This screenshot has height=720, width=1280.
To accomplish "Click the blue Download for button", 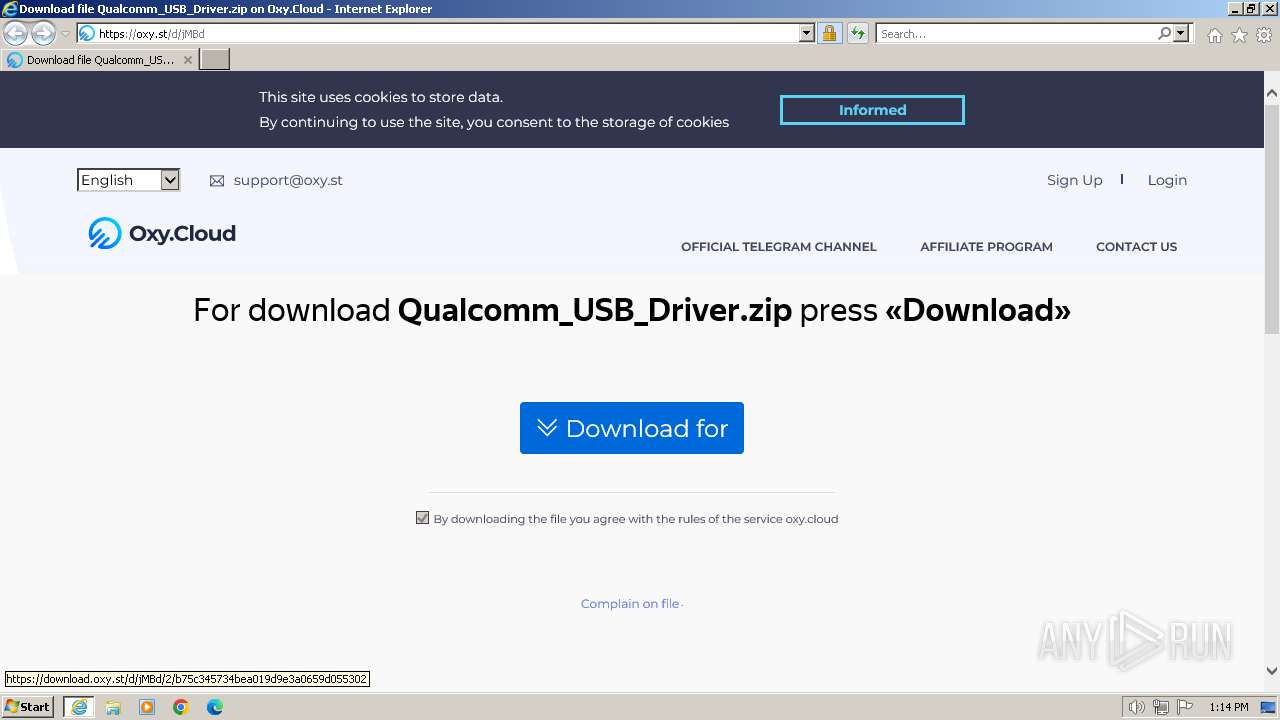I will pos(632,428).
